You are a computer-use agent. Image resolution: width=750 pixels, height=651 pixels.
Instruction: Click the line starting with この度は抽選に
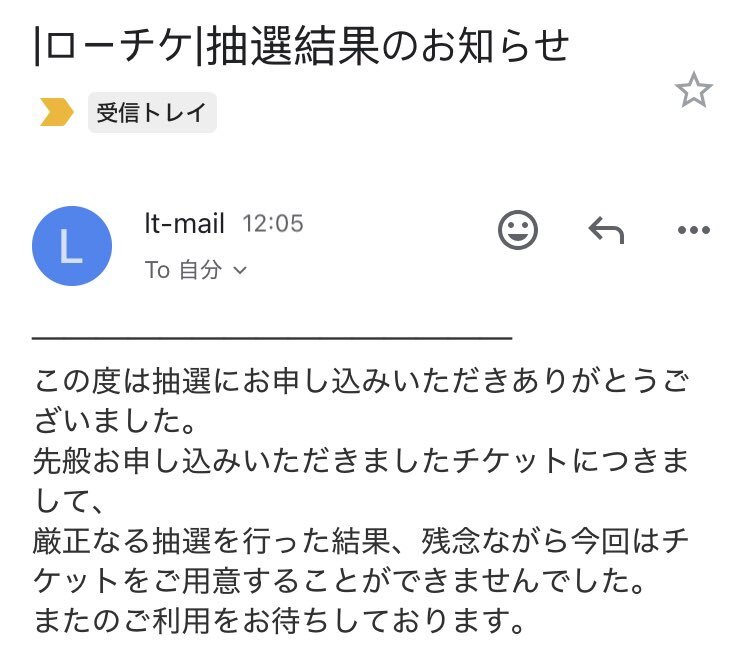coord(362,381)
